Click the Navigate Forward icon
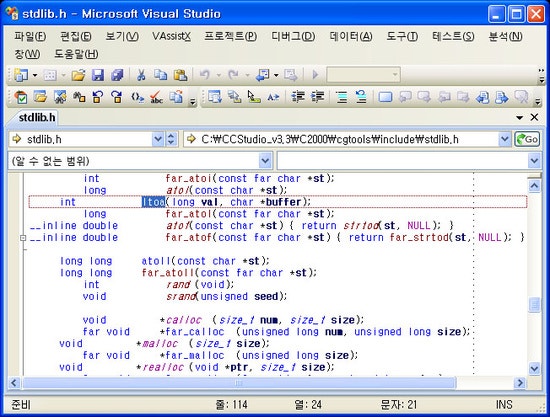This screenshot has height=417, width=550. coord(291,75)
